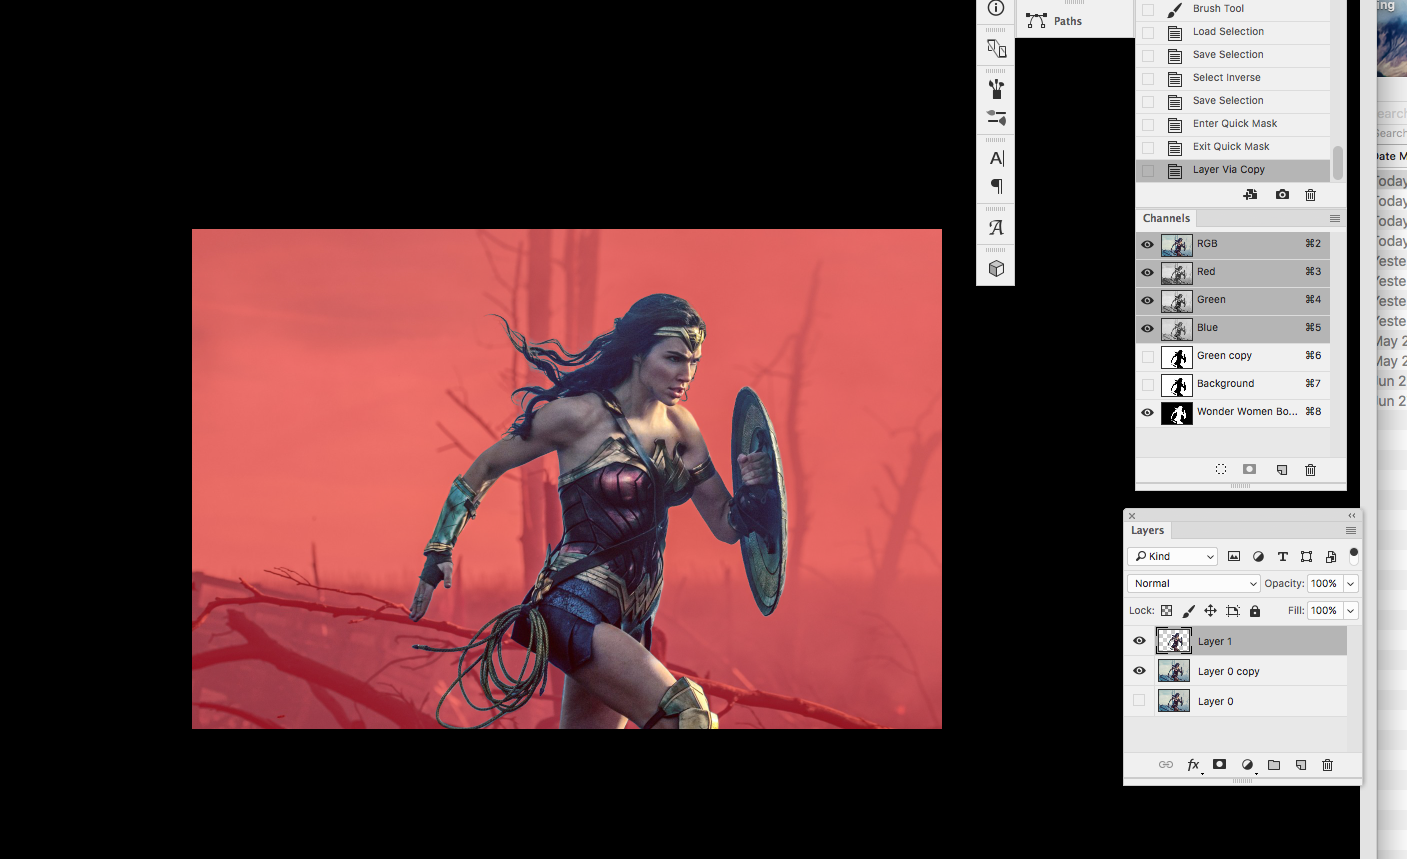Show the Green copy channel

tap(1147, 356)
